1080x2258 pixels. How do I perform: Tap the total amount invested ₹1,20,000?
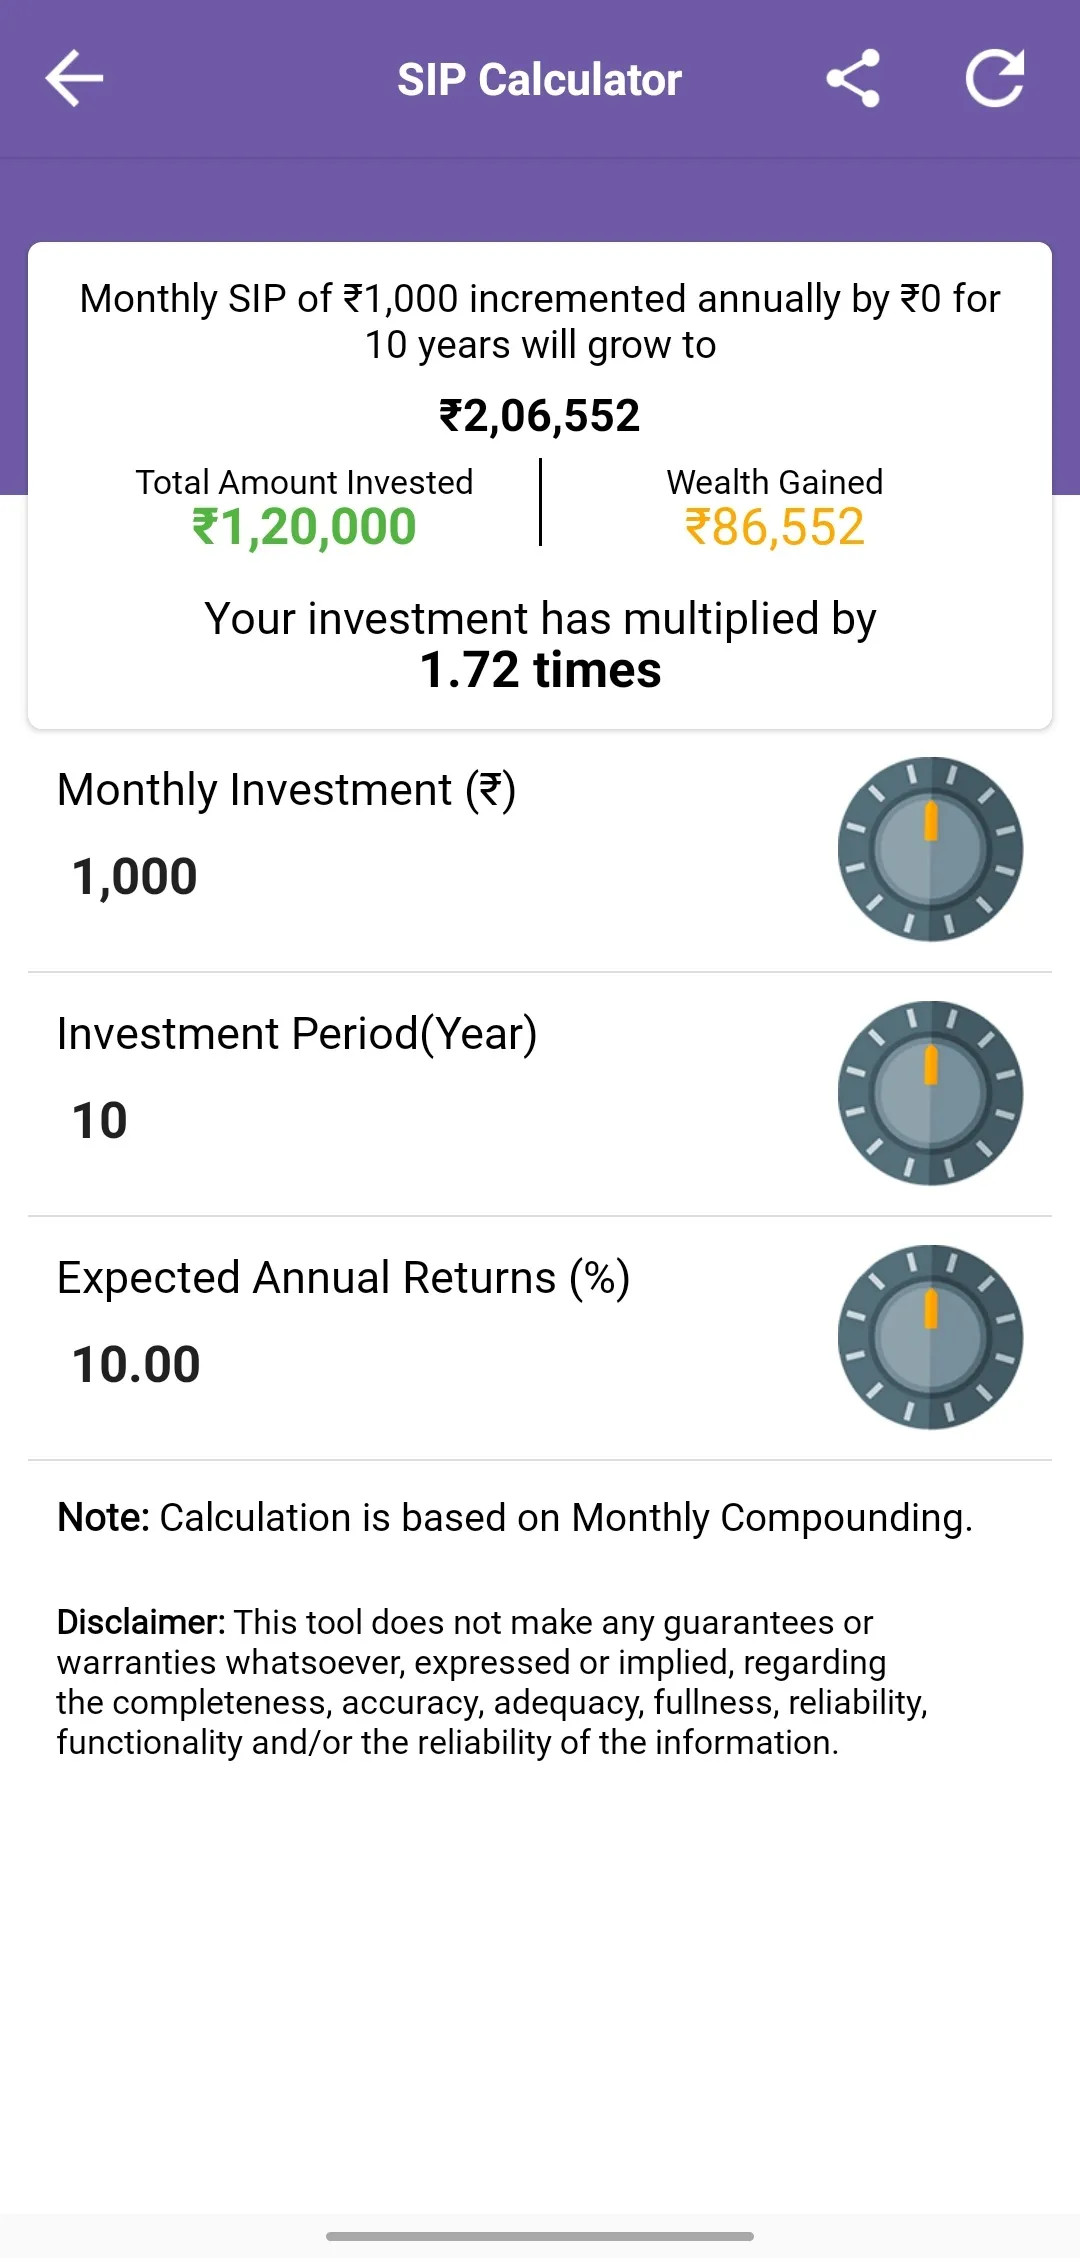[304, 527]
